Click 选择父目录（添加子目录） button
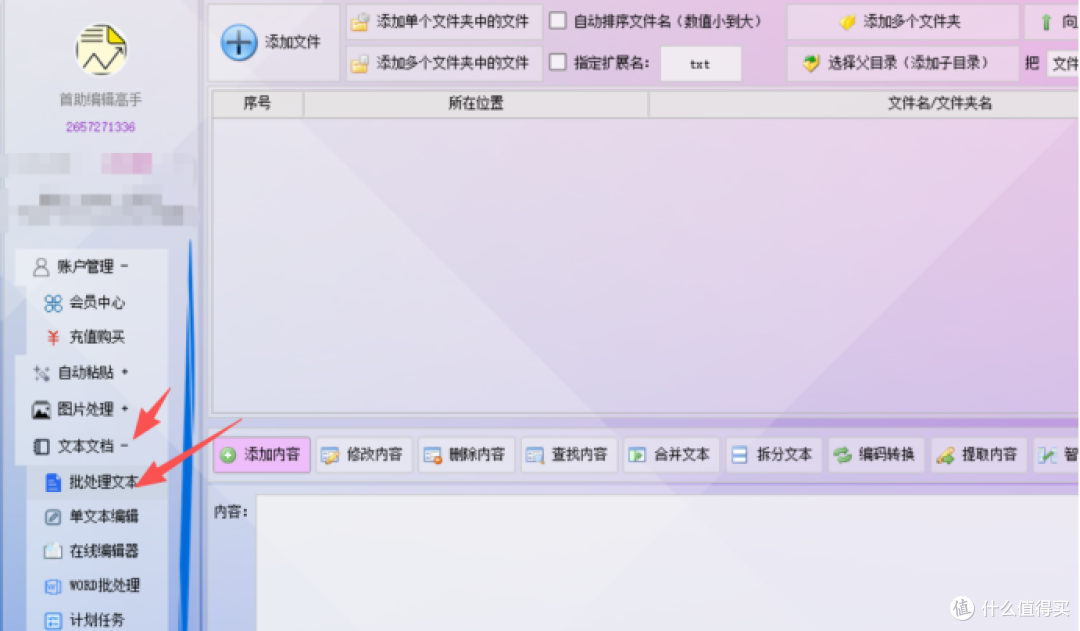Image resolution: width=1080 pixels, height=631 pixels. coord(903,63)
